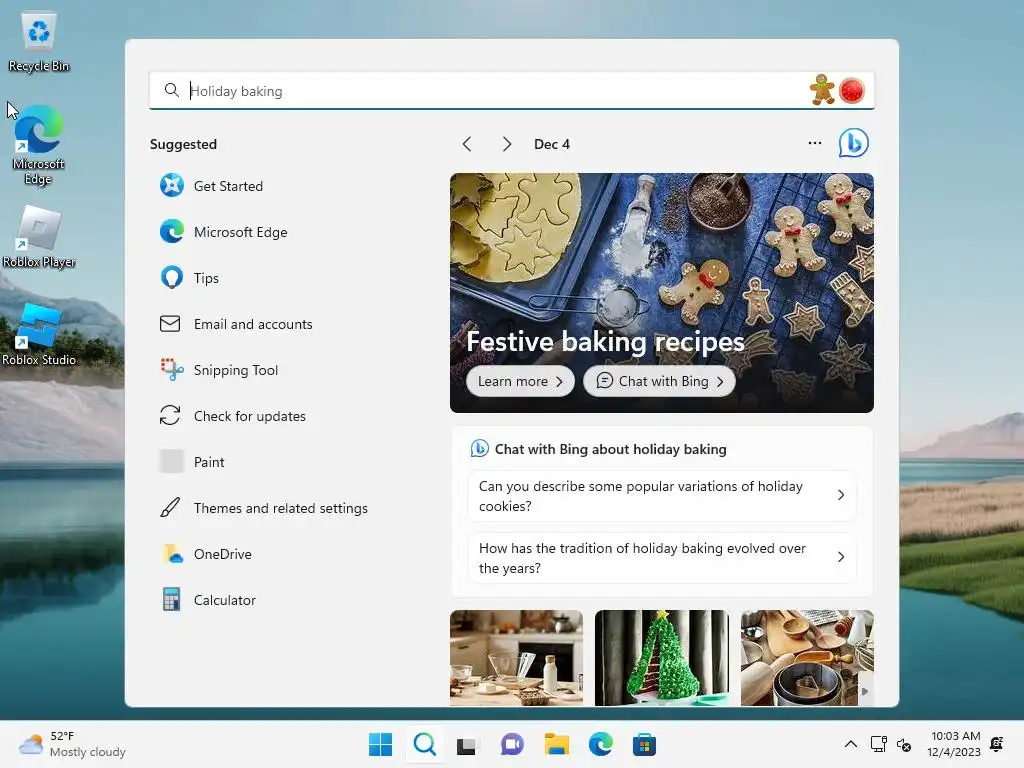Select the Recycle Bin desktop icon
This screenshot has height=768, width=1024.
[39, 43]
